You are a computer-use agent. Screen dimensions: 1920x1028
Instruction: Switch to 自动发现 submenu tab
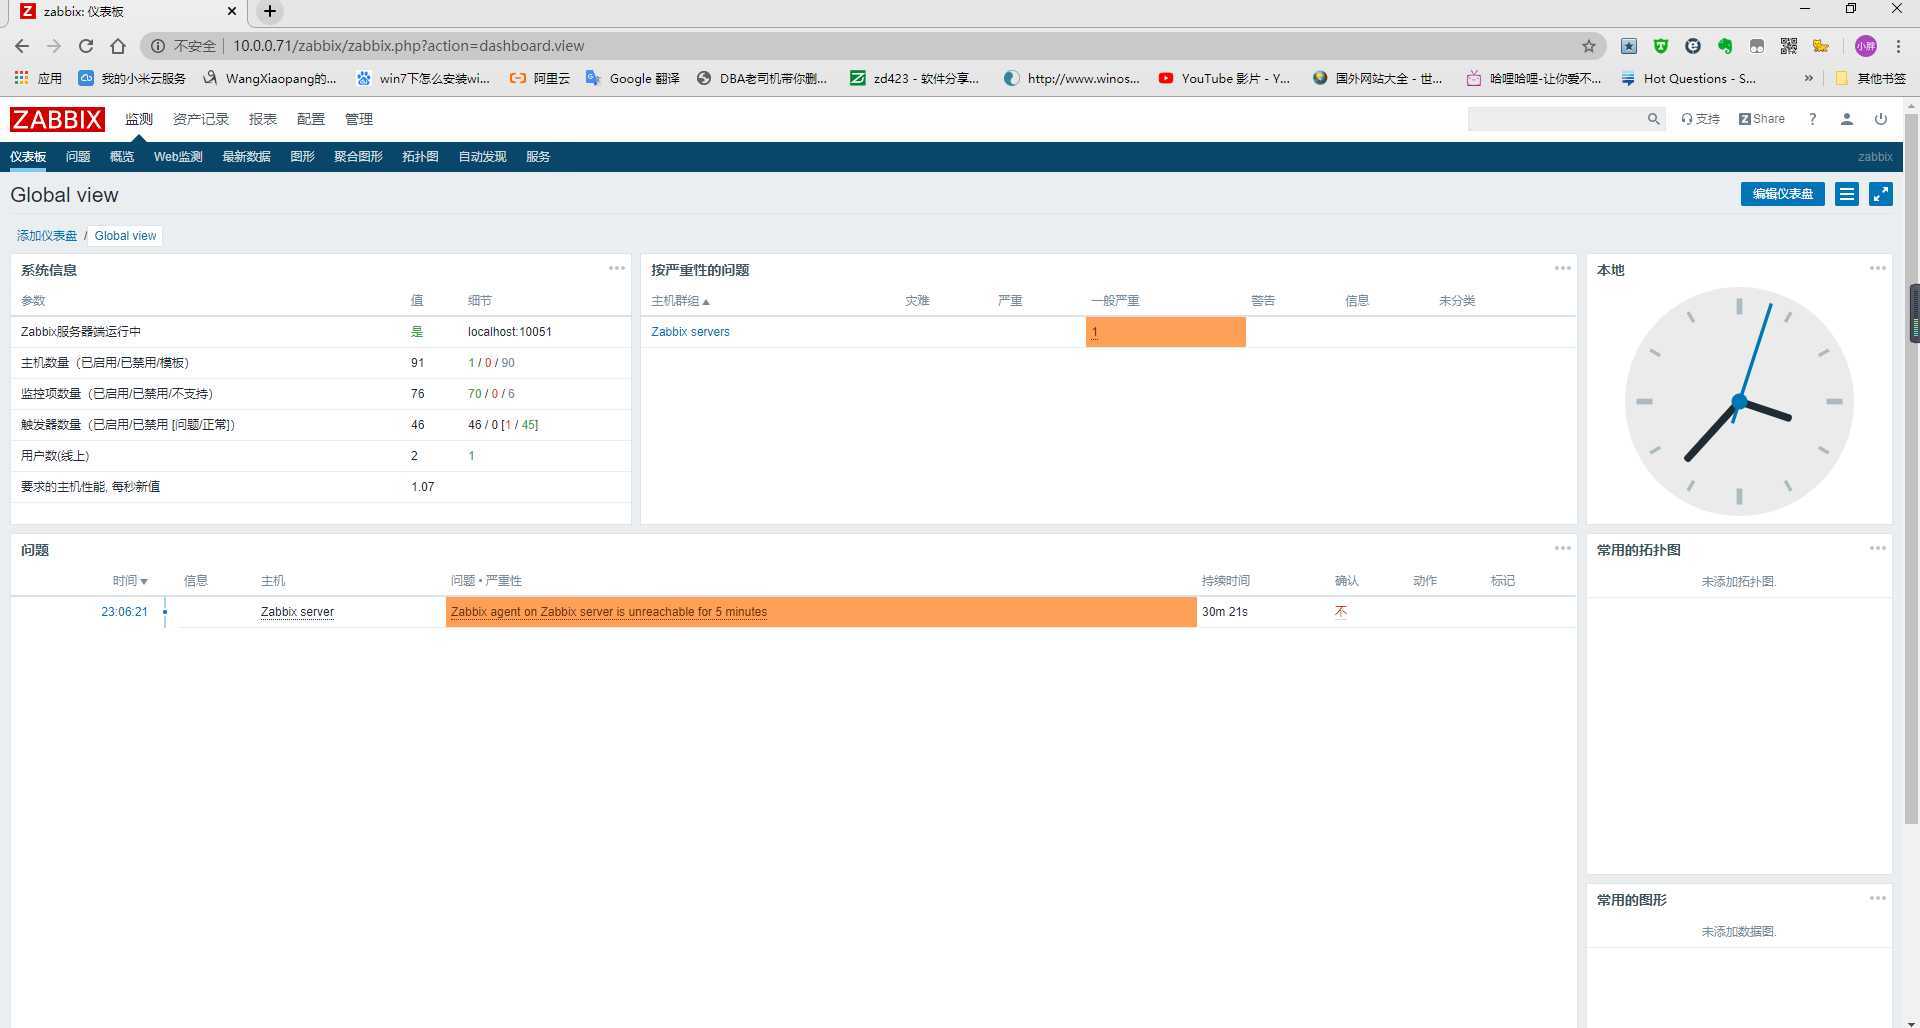482,157
